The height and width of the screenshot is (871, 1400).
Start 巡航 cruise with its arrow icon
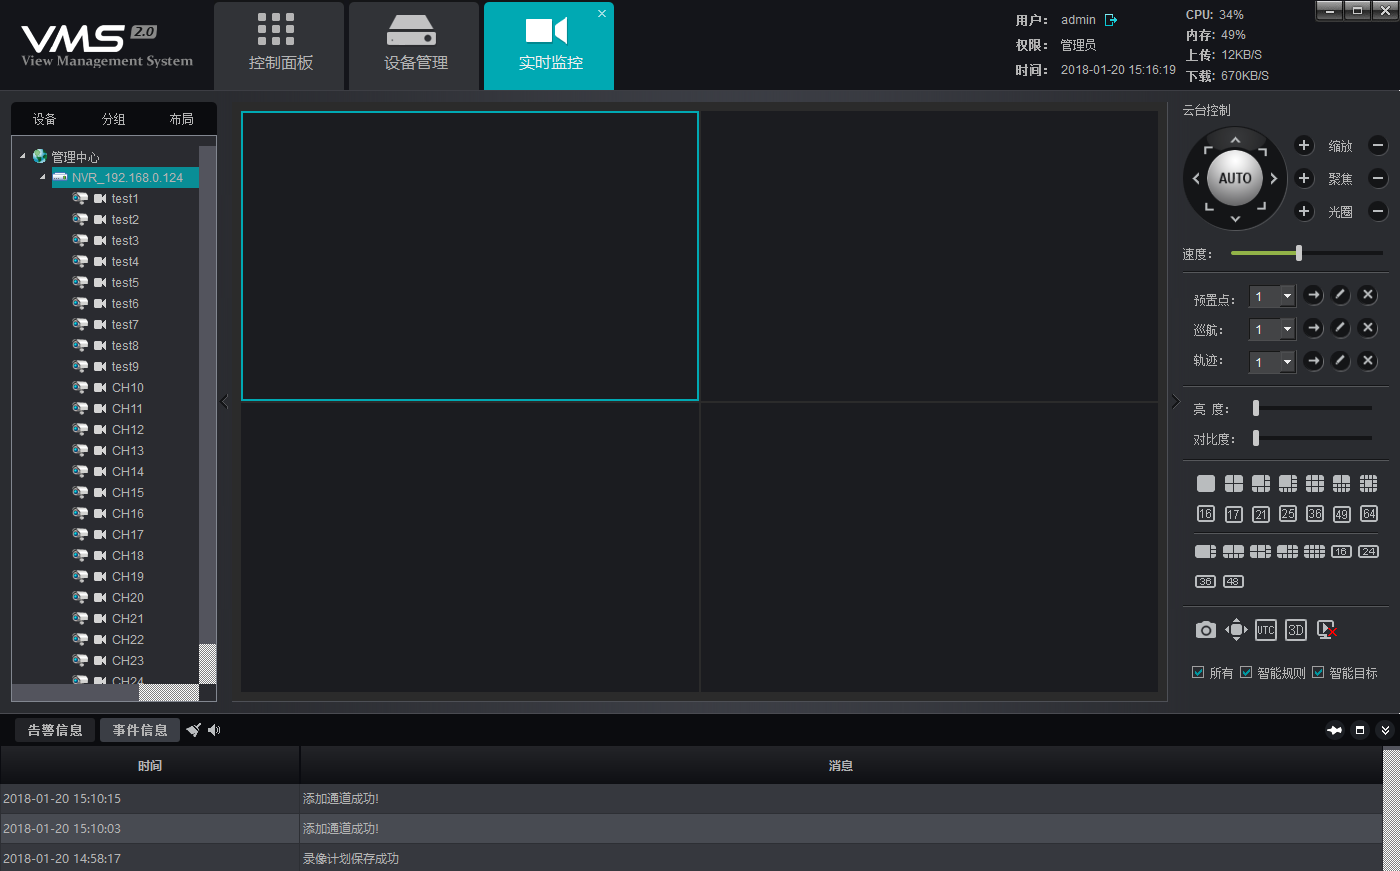[x=1314, y=328]
